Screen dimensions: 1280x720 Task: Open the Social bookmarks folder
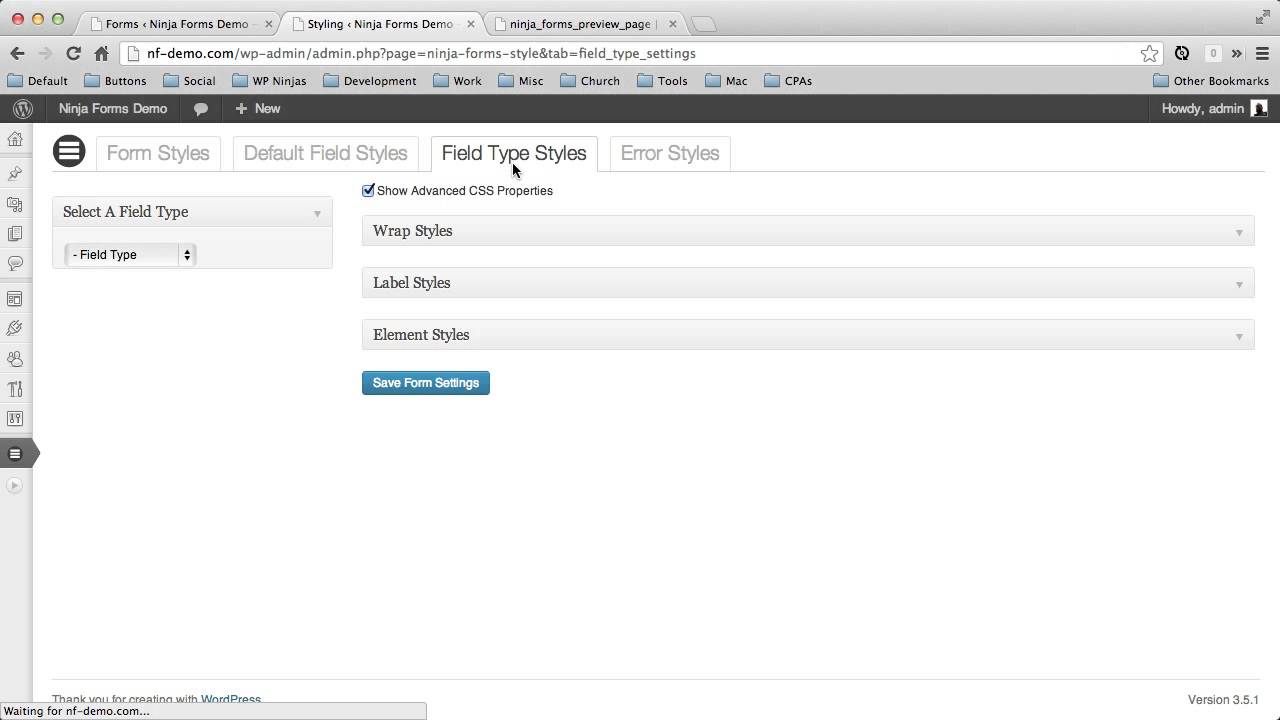point(190,81)
